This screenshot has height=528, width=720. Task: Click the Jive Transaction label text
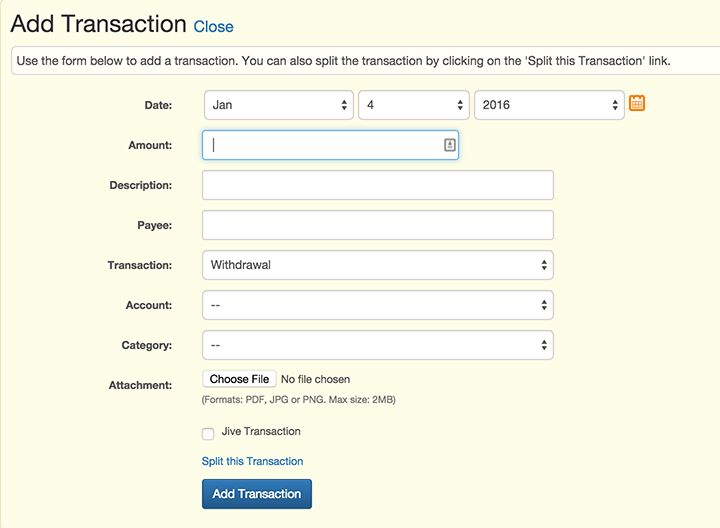pyautogui.click(x=261, y=432)
